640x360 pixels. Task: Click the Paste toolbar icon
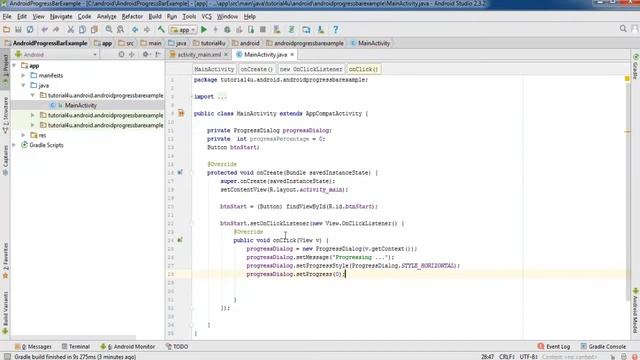pyautogui.click(x=94, y=29)
